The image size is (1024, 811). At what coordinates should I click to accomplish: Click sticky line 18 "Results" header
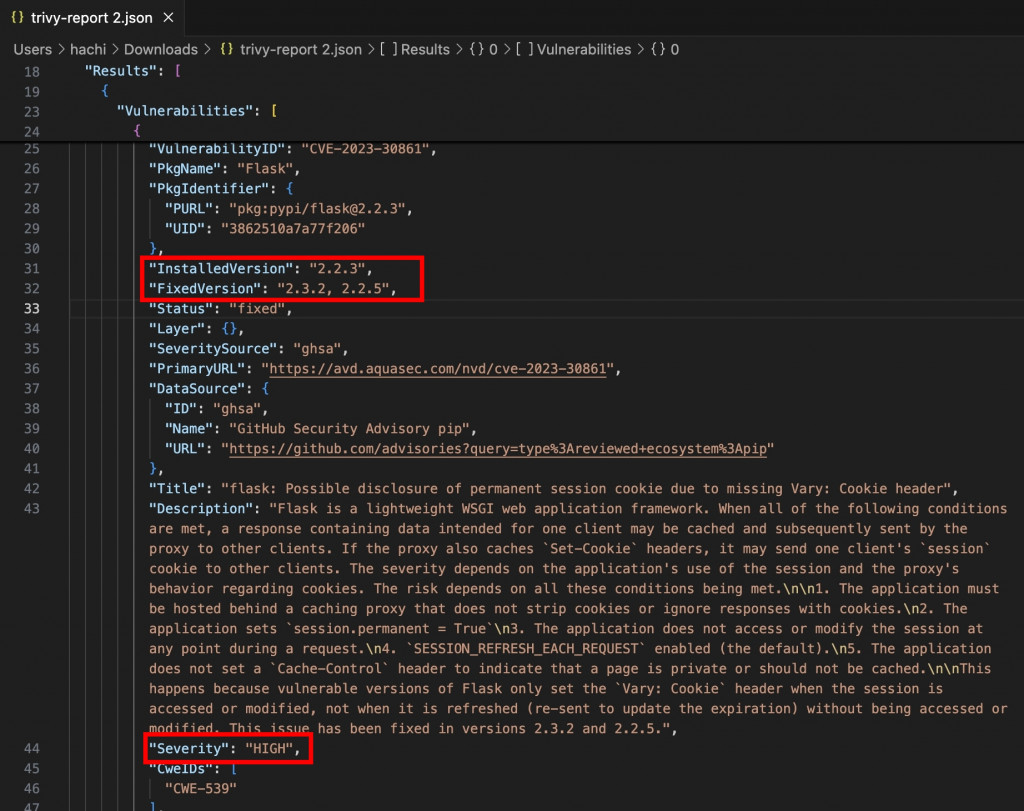[x=120, y=71]
